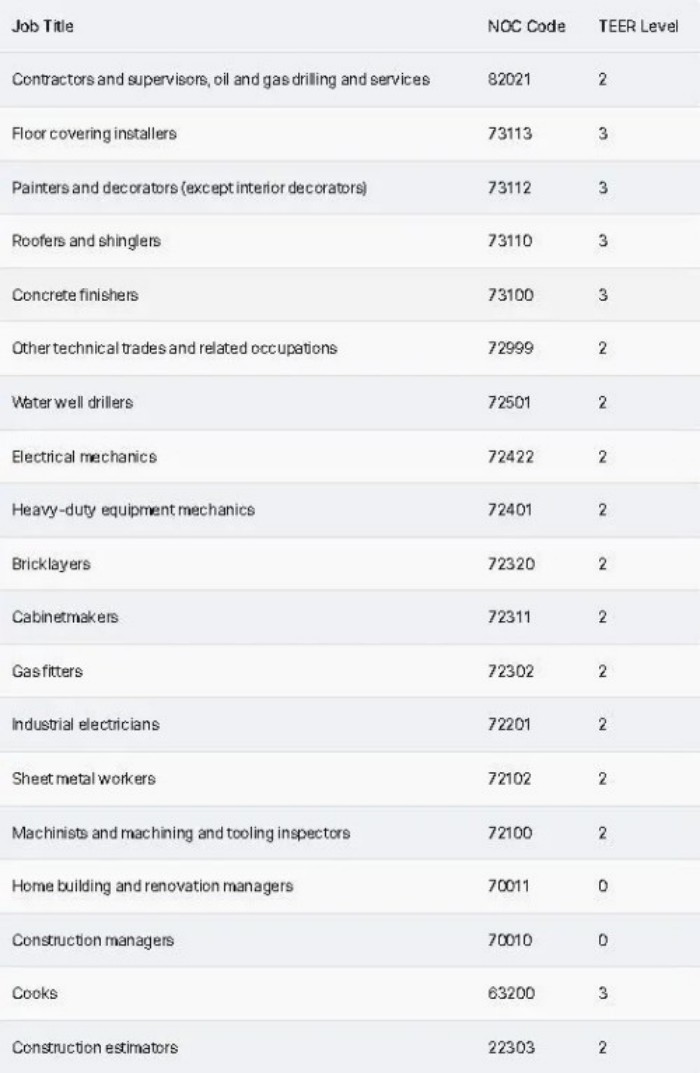Click the Concrete finishers job title
The image size is (700, 1073).
point(75,295)
